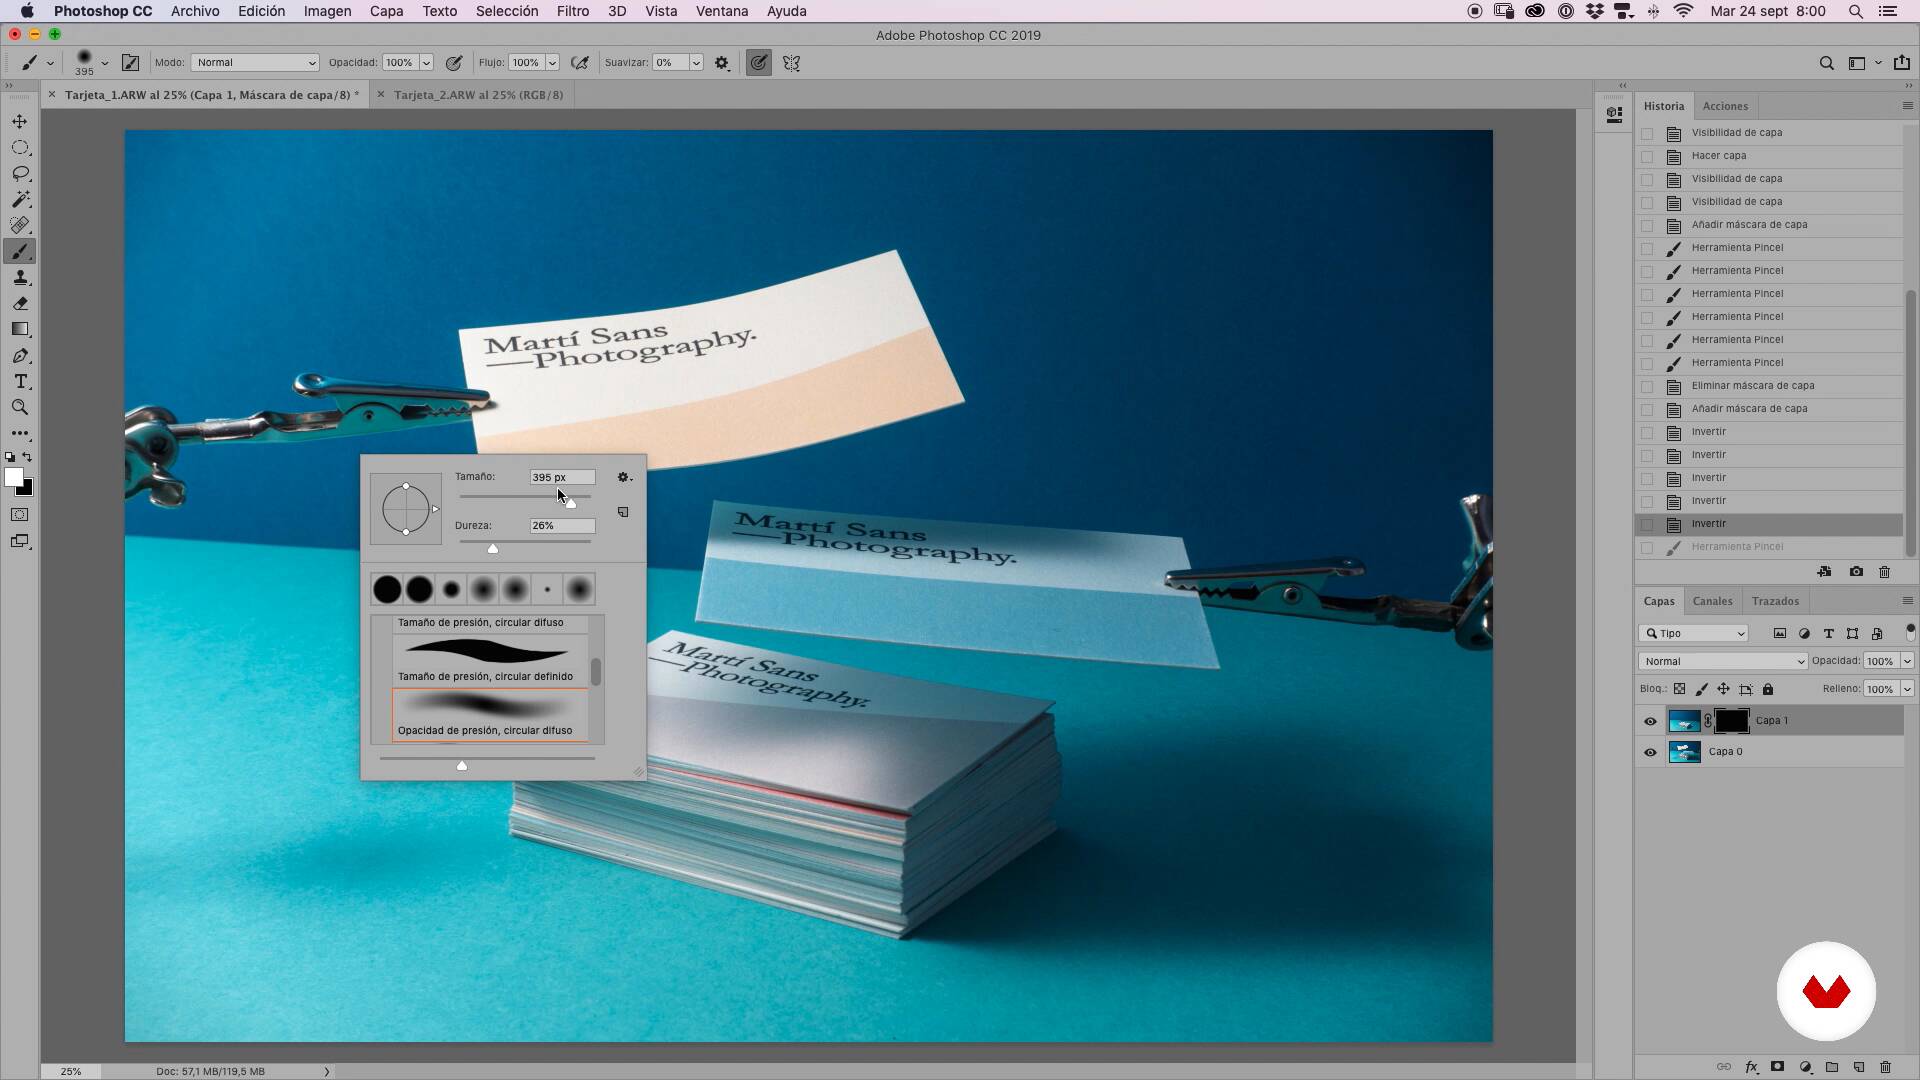Click the brush Tamaño slider handle

(571, 503)
